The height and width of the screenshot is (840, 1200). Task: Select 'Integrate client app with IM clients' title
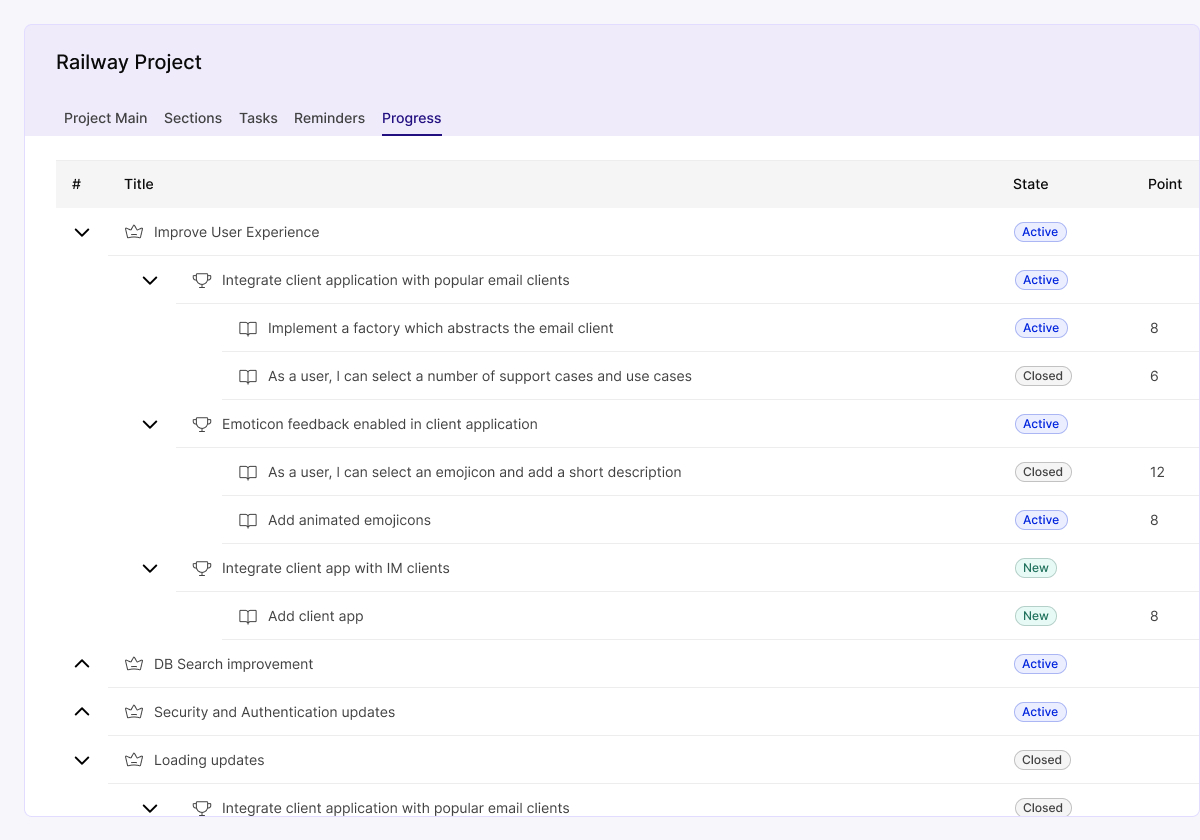(x=336, y=568)
